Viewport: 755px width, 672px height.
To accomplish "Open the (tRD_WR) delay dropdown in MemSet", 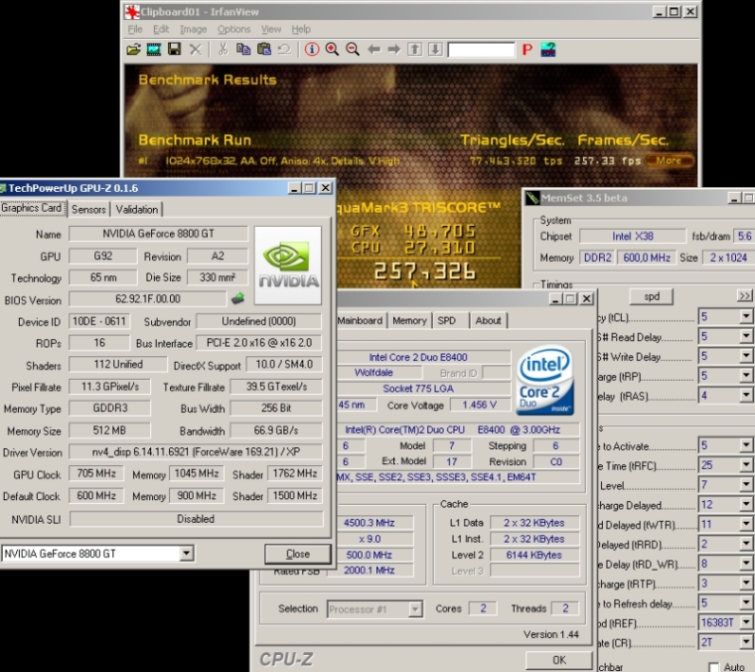I will click(x=746, y=563).
